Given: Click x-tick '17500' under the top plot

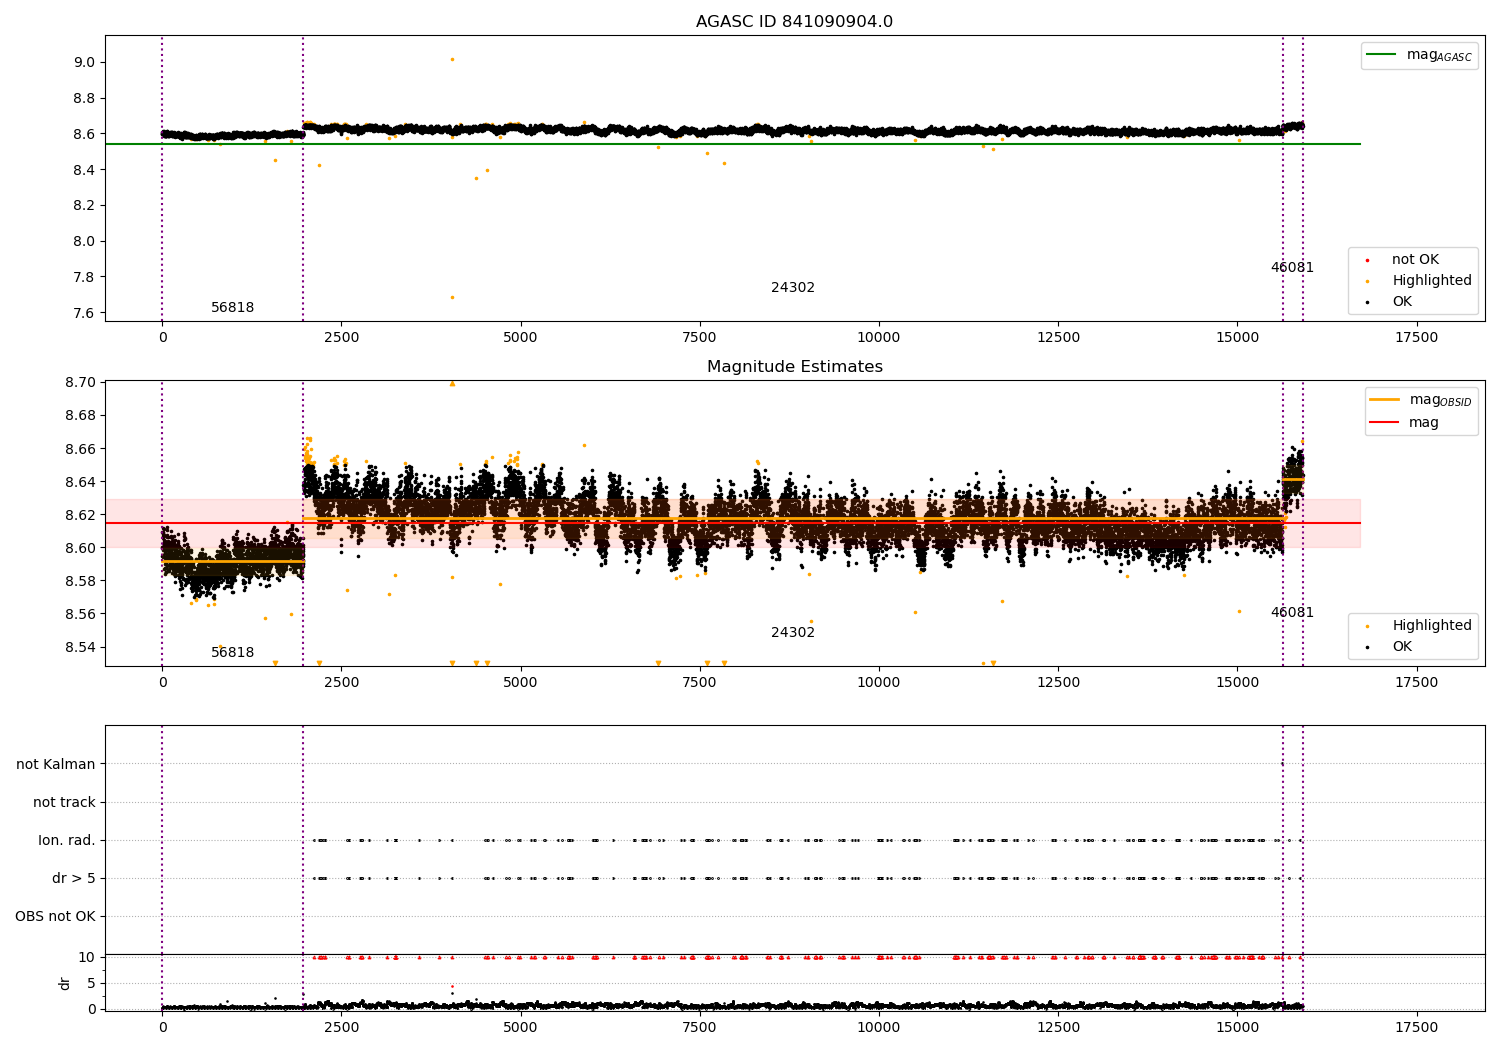Looking at the screenshot, I should click(1416, 338).
